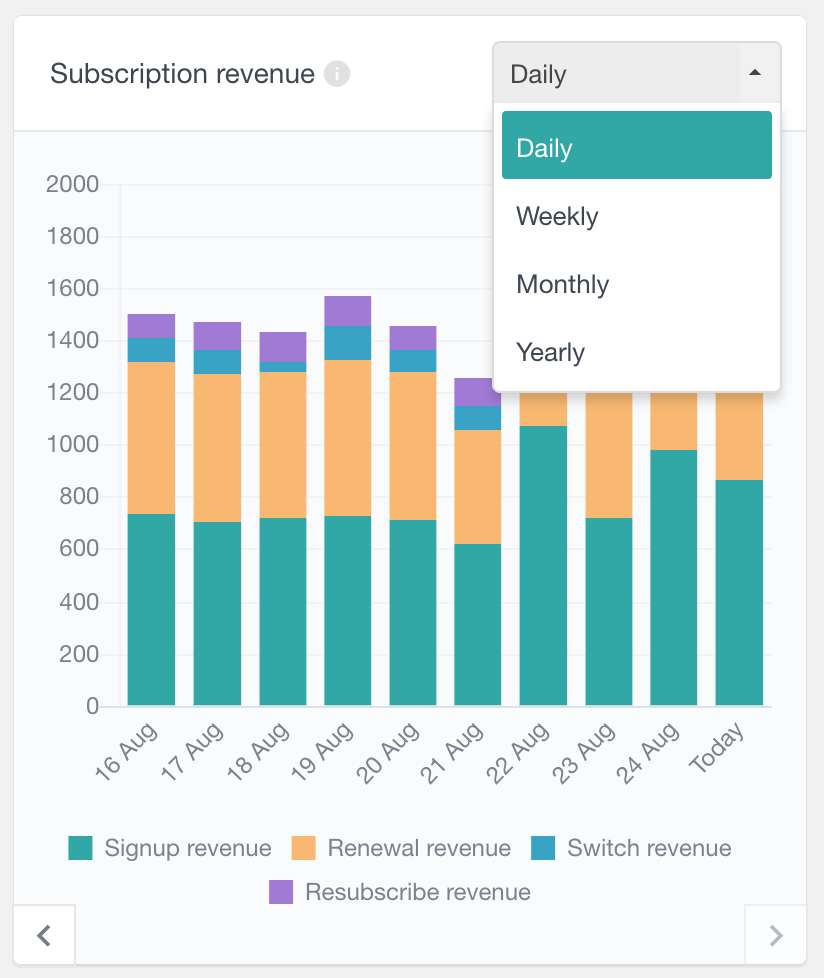824x978 pixels.
Task: Click the 2000 y-axis value
Action: point(72,184)
